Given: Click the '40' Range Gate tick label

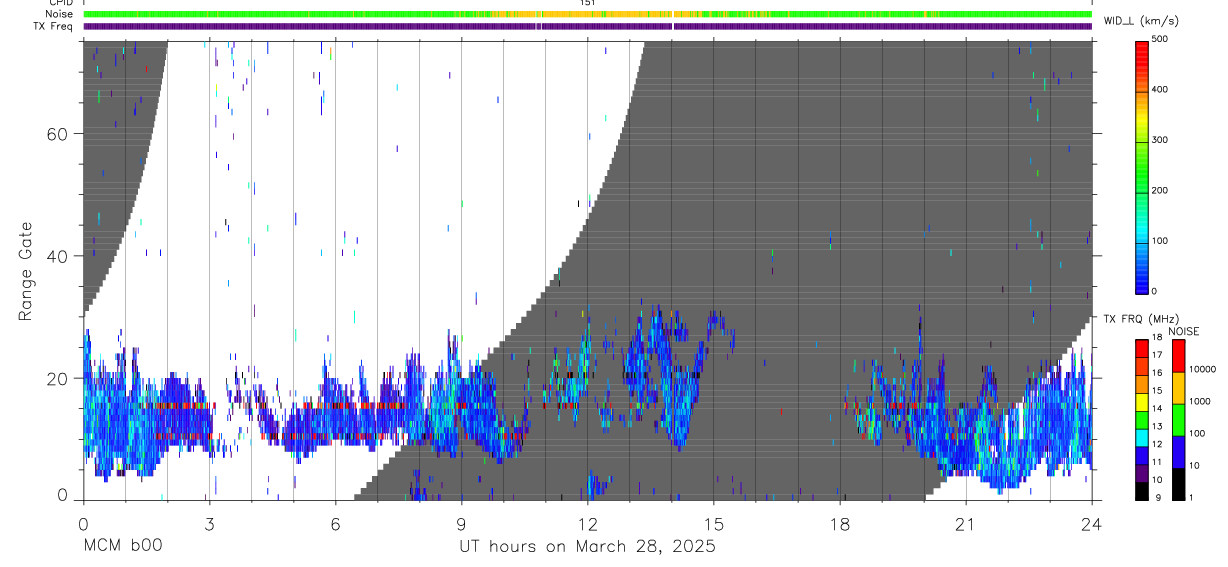Looking at the screenshot, I should [57, 256].
